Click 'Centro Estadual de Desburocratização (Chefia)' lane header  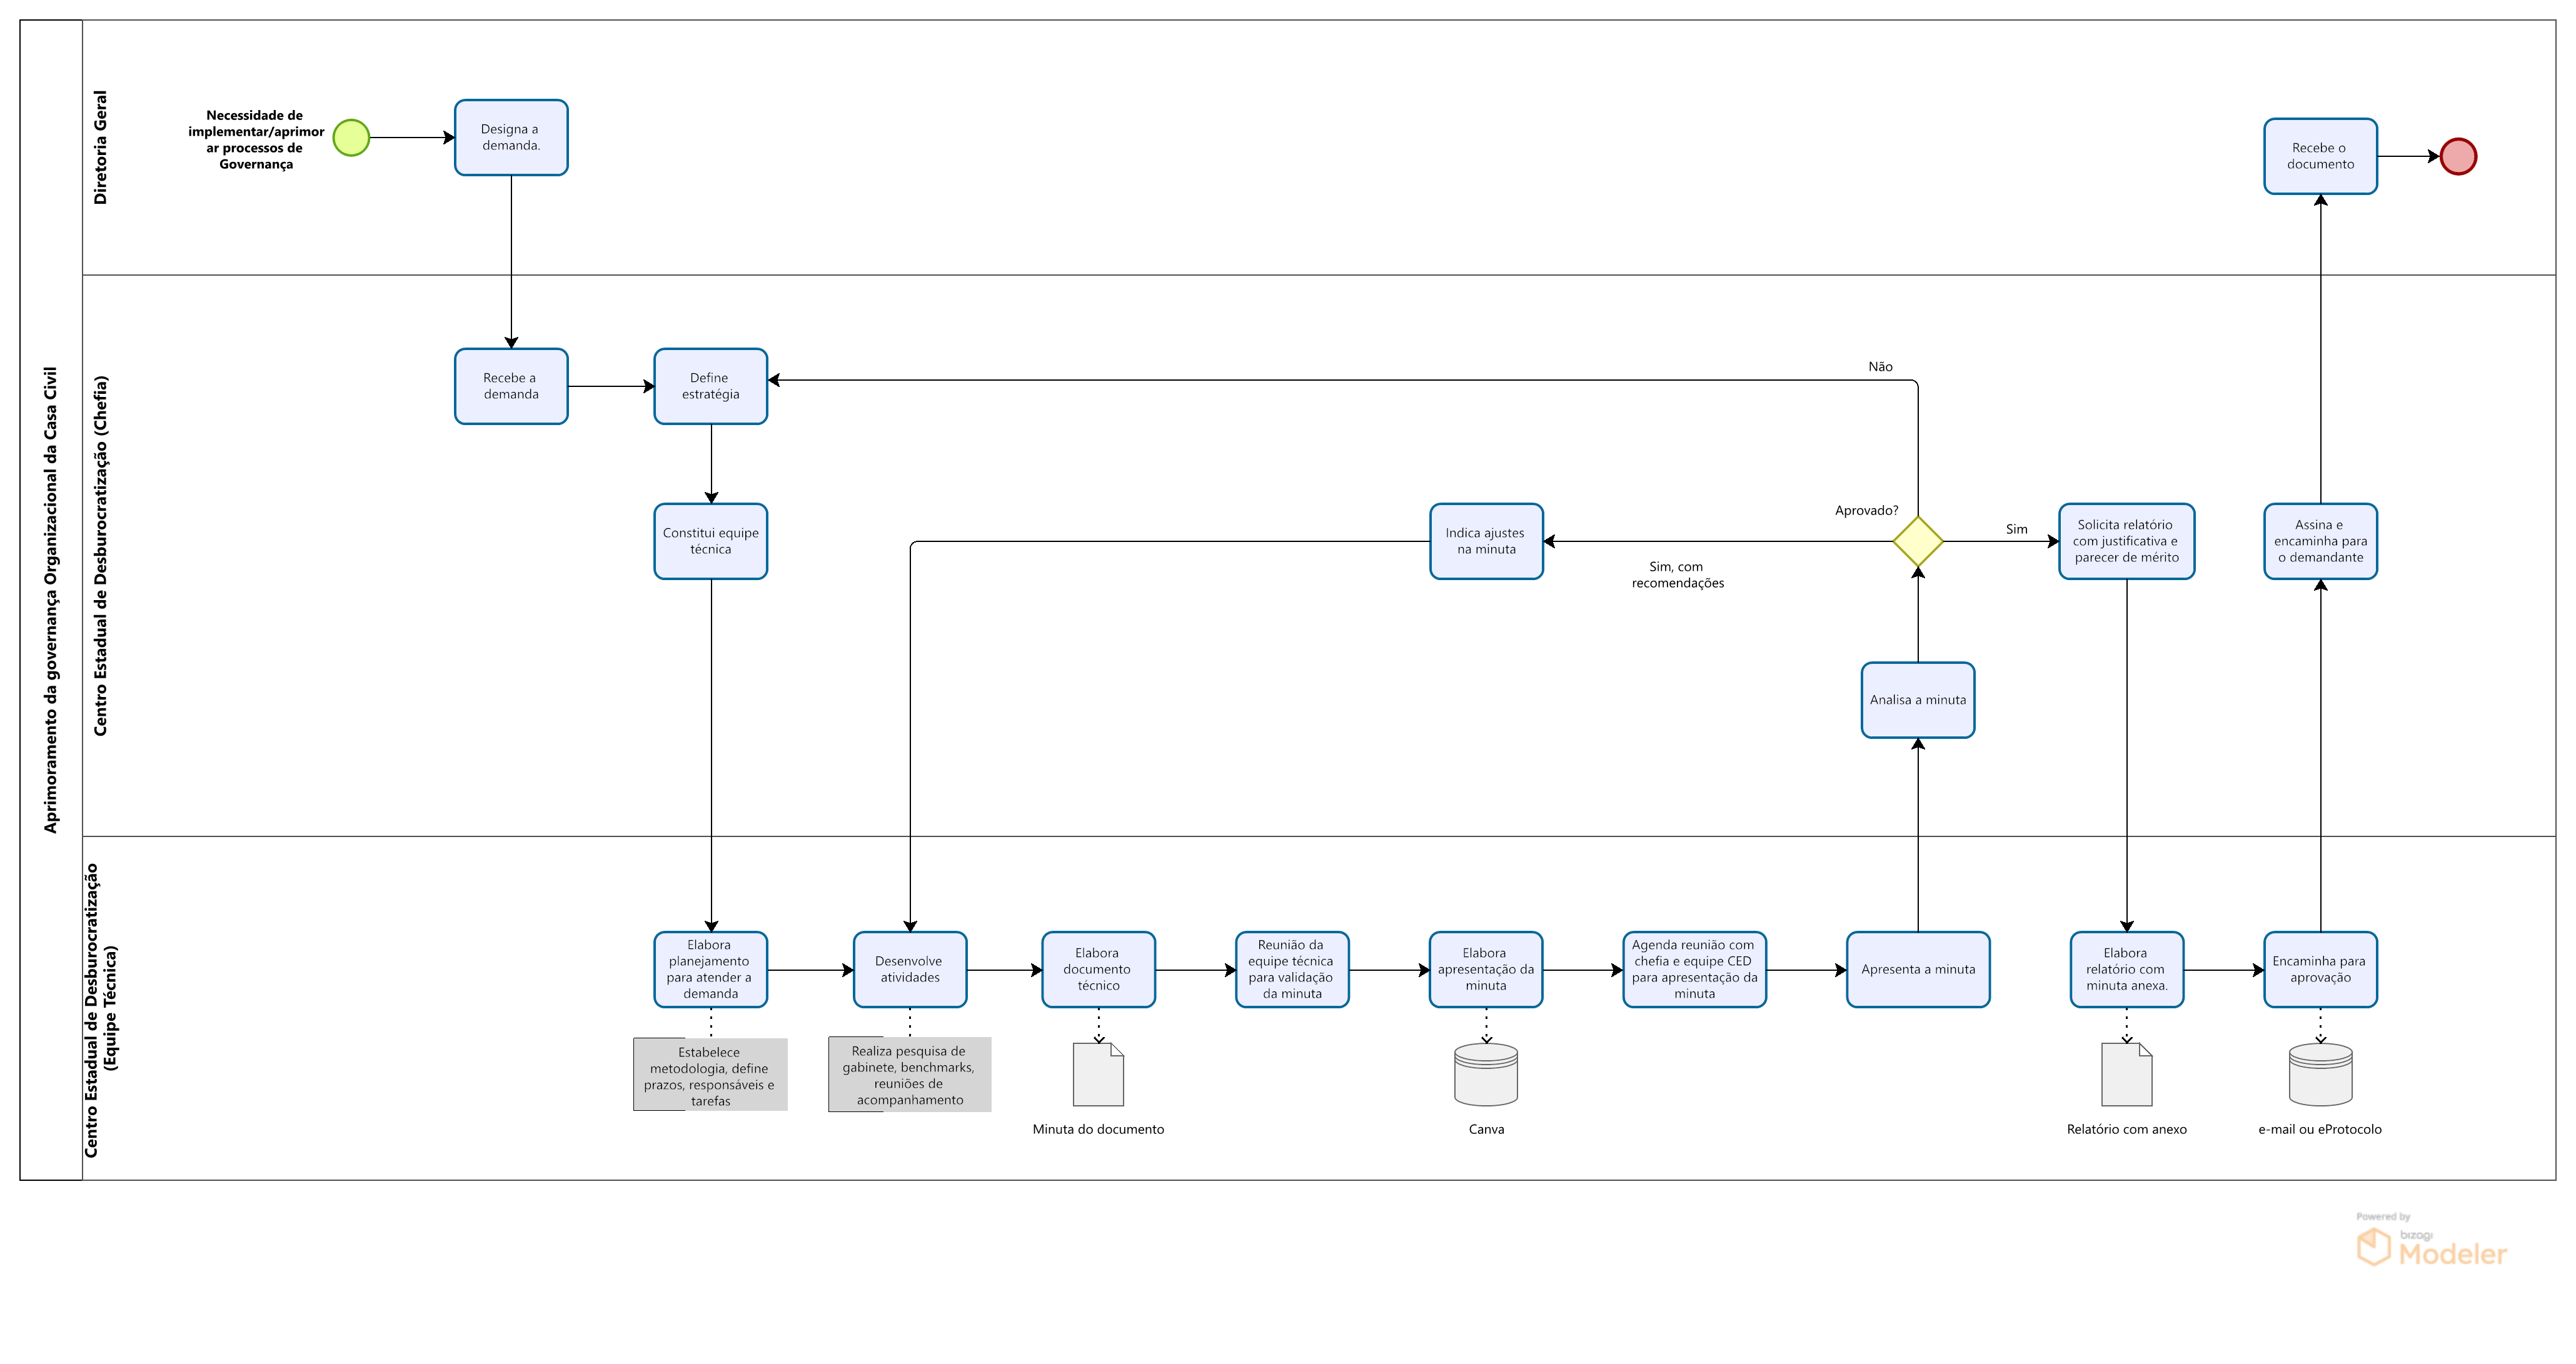click(x=100, y=556)
